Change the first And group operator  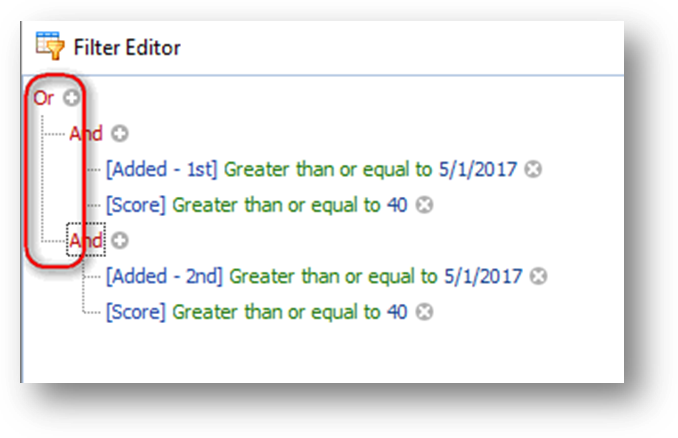86,134
